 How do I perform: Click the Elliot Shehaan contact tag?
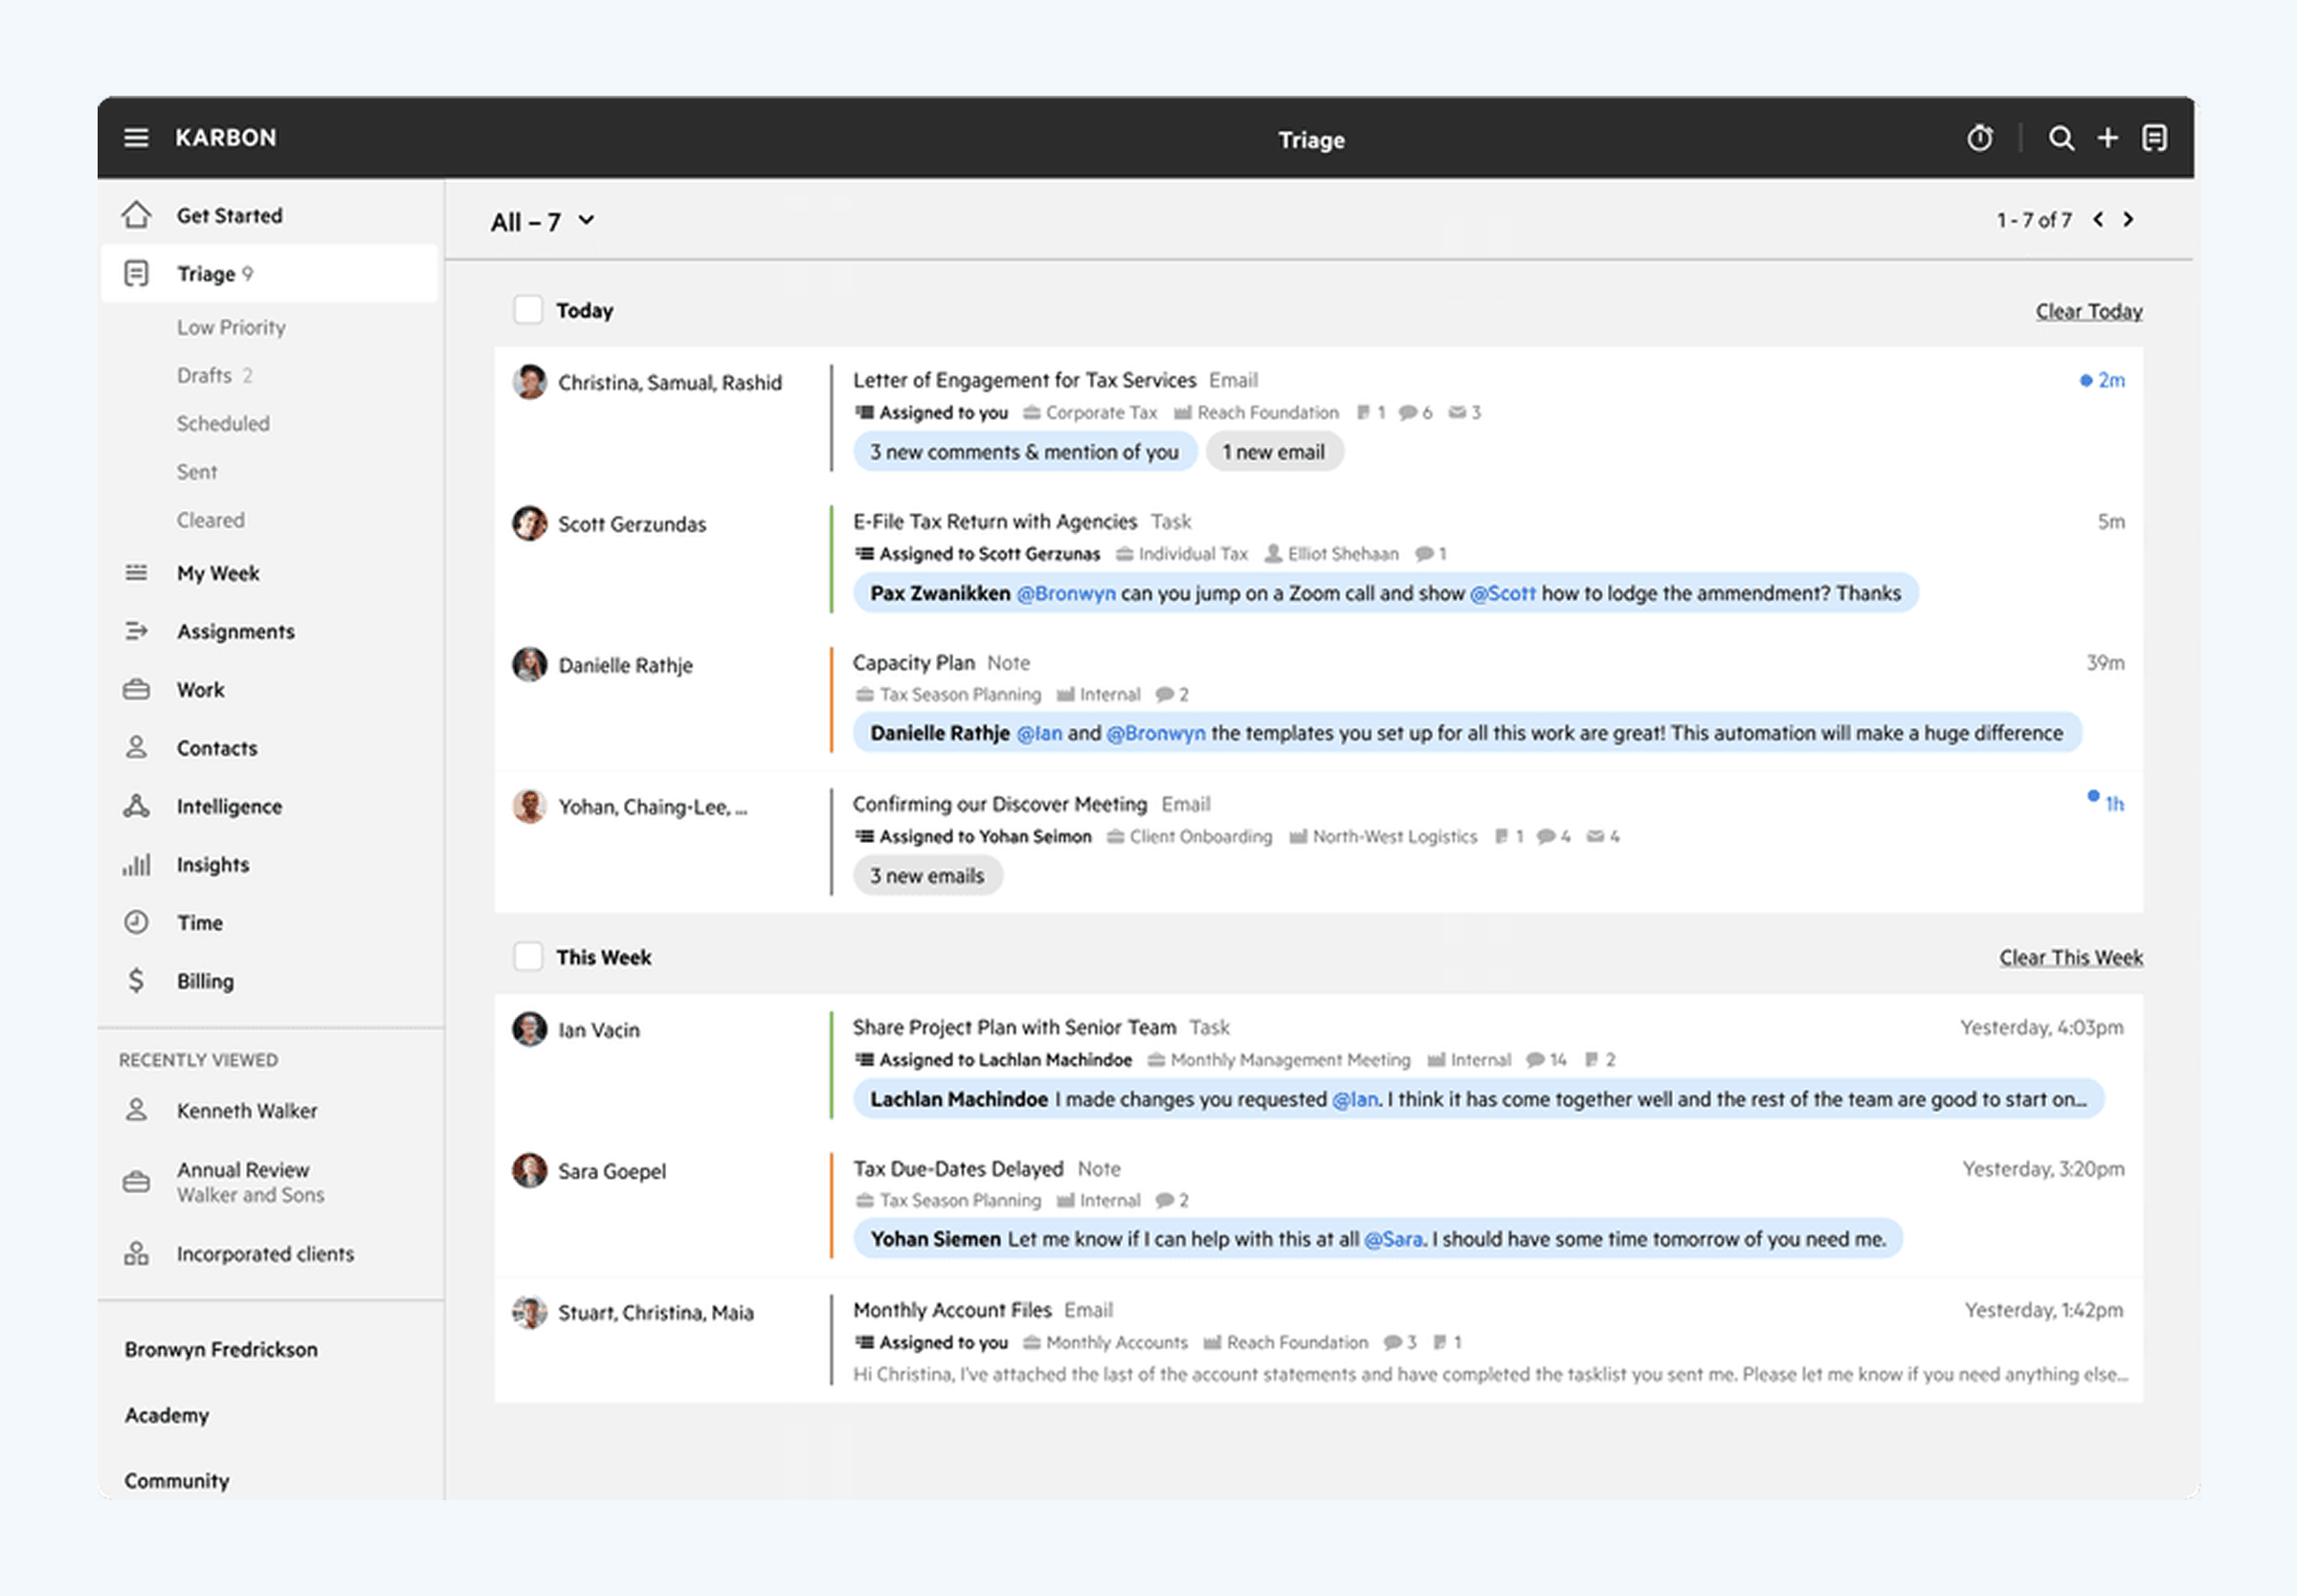coord(1332,553)
